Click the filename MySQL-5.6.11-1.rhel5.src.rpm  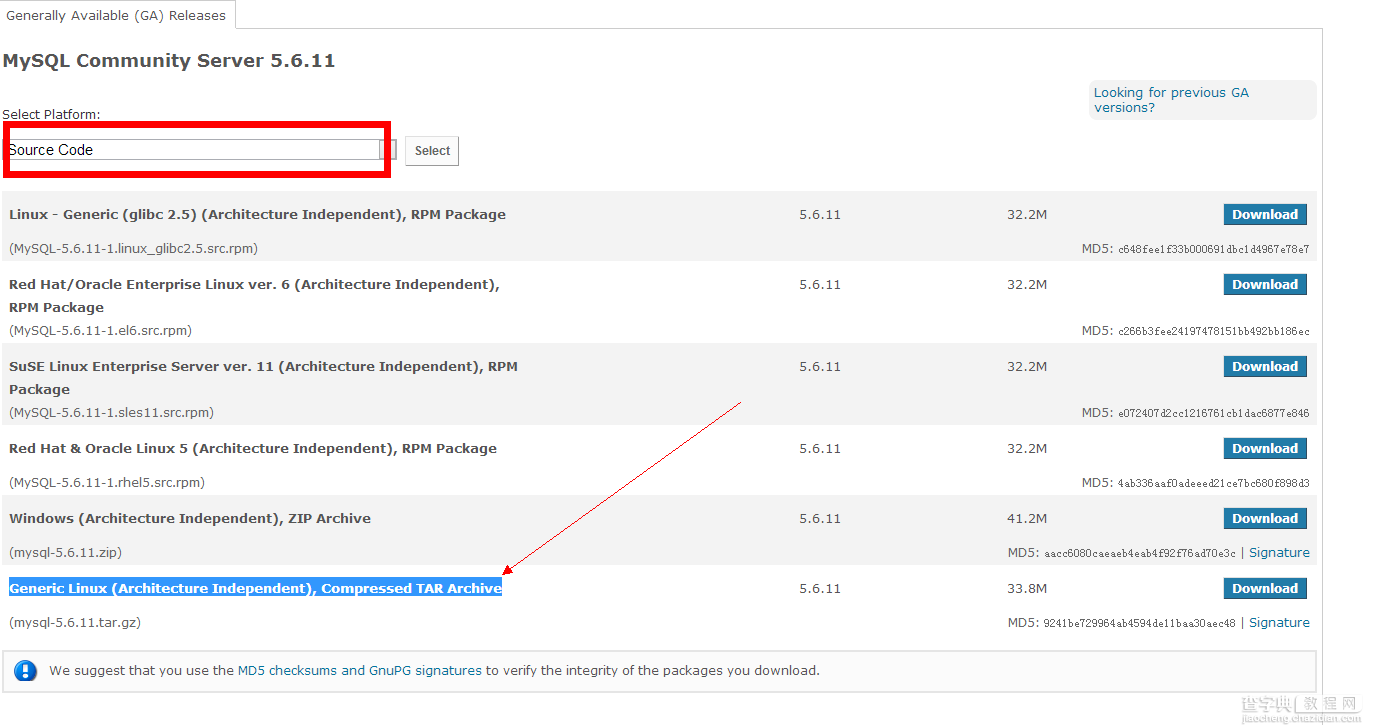point(107,483)
